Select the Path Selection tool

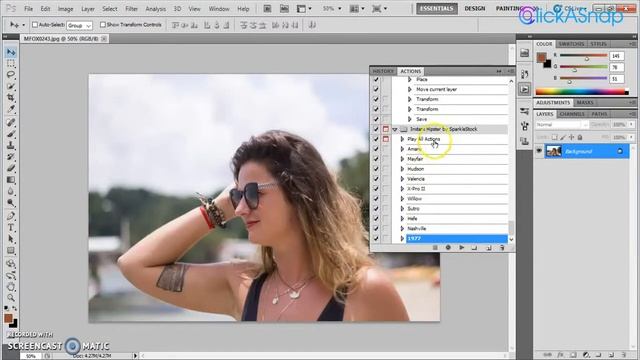[11, 239]
